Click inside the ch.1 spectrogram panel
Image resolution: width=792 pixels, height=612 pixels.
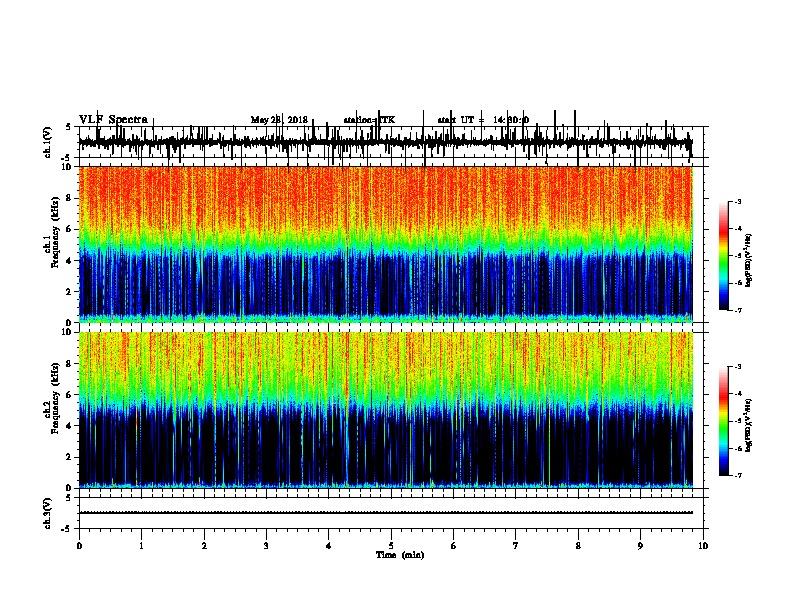coord(386,244)
